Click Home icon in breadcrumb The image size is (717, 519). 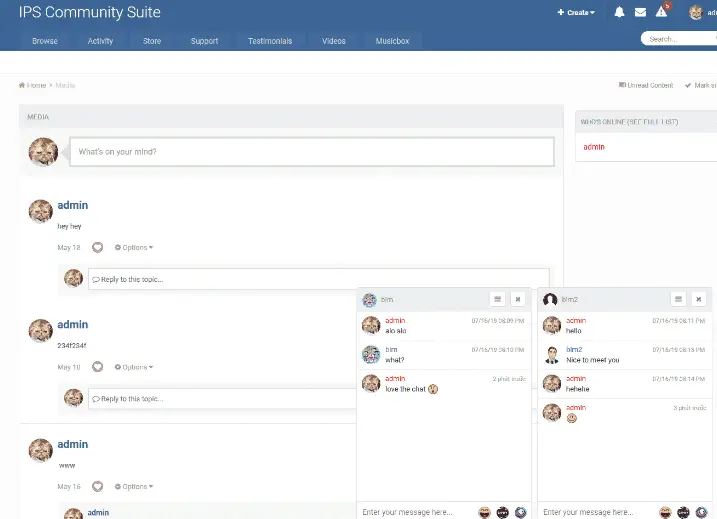click(23, 85)
